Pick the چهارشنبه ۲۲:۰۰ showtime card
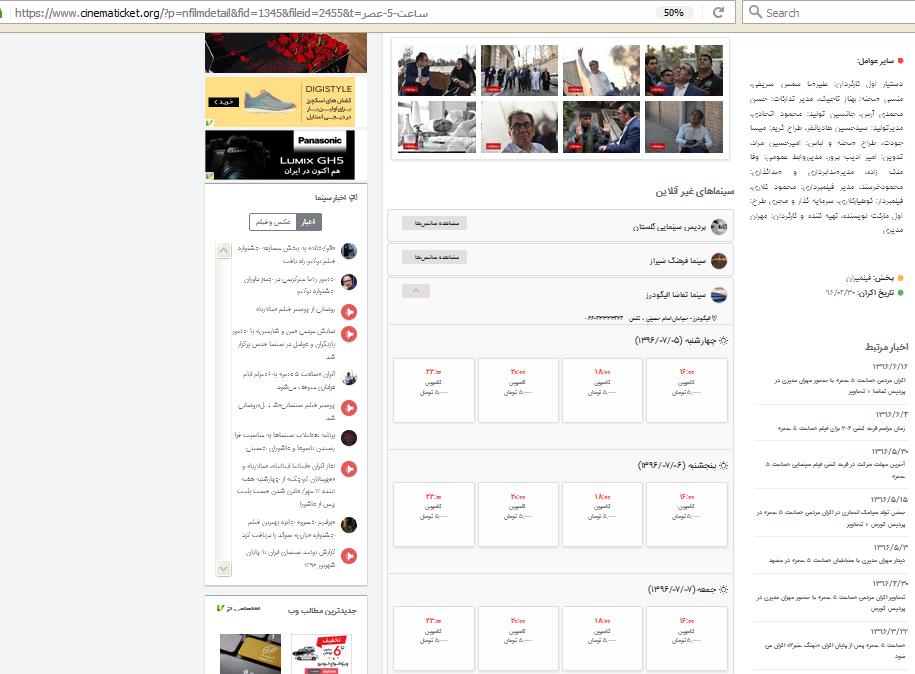 434,390
